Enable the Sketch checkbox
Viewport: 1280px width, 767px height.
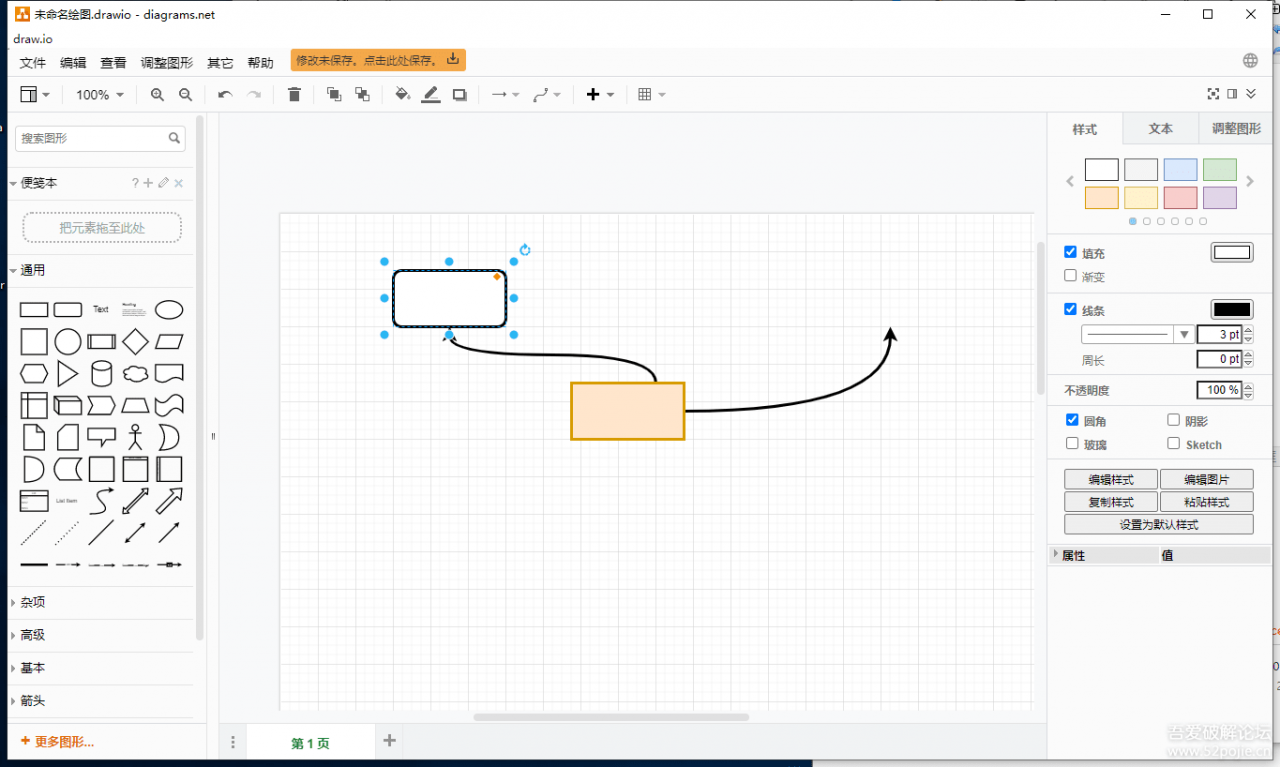pos(1174,444)
